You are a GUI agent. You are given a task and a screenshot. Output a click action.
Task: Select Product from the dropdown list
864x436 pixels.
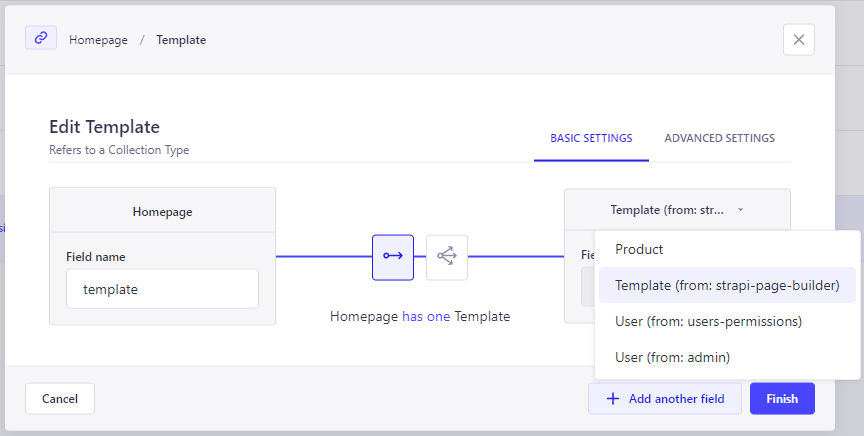[x=639, y=249]
